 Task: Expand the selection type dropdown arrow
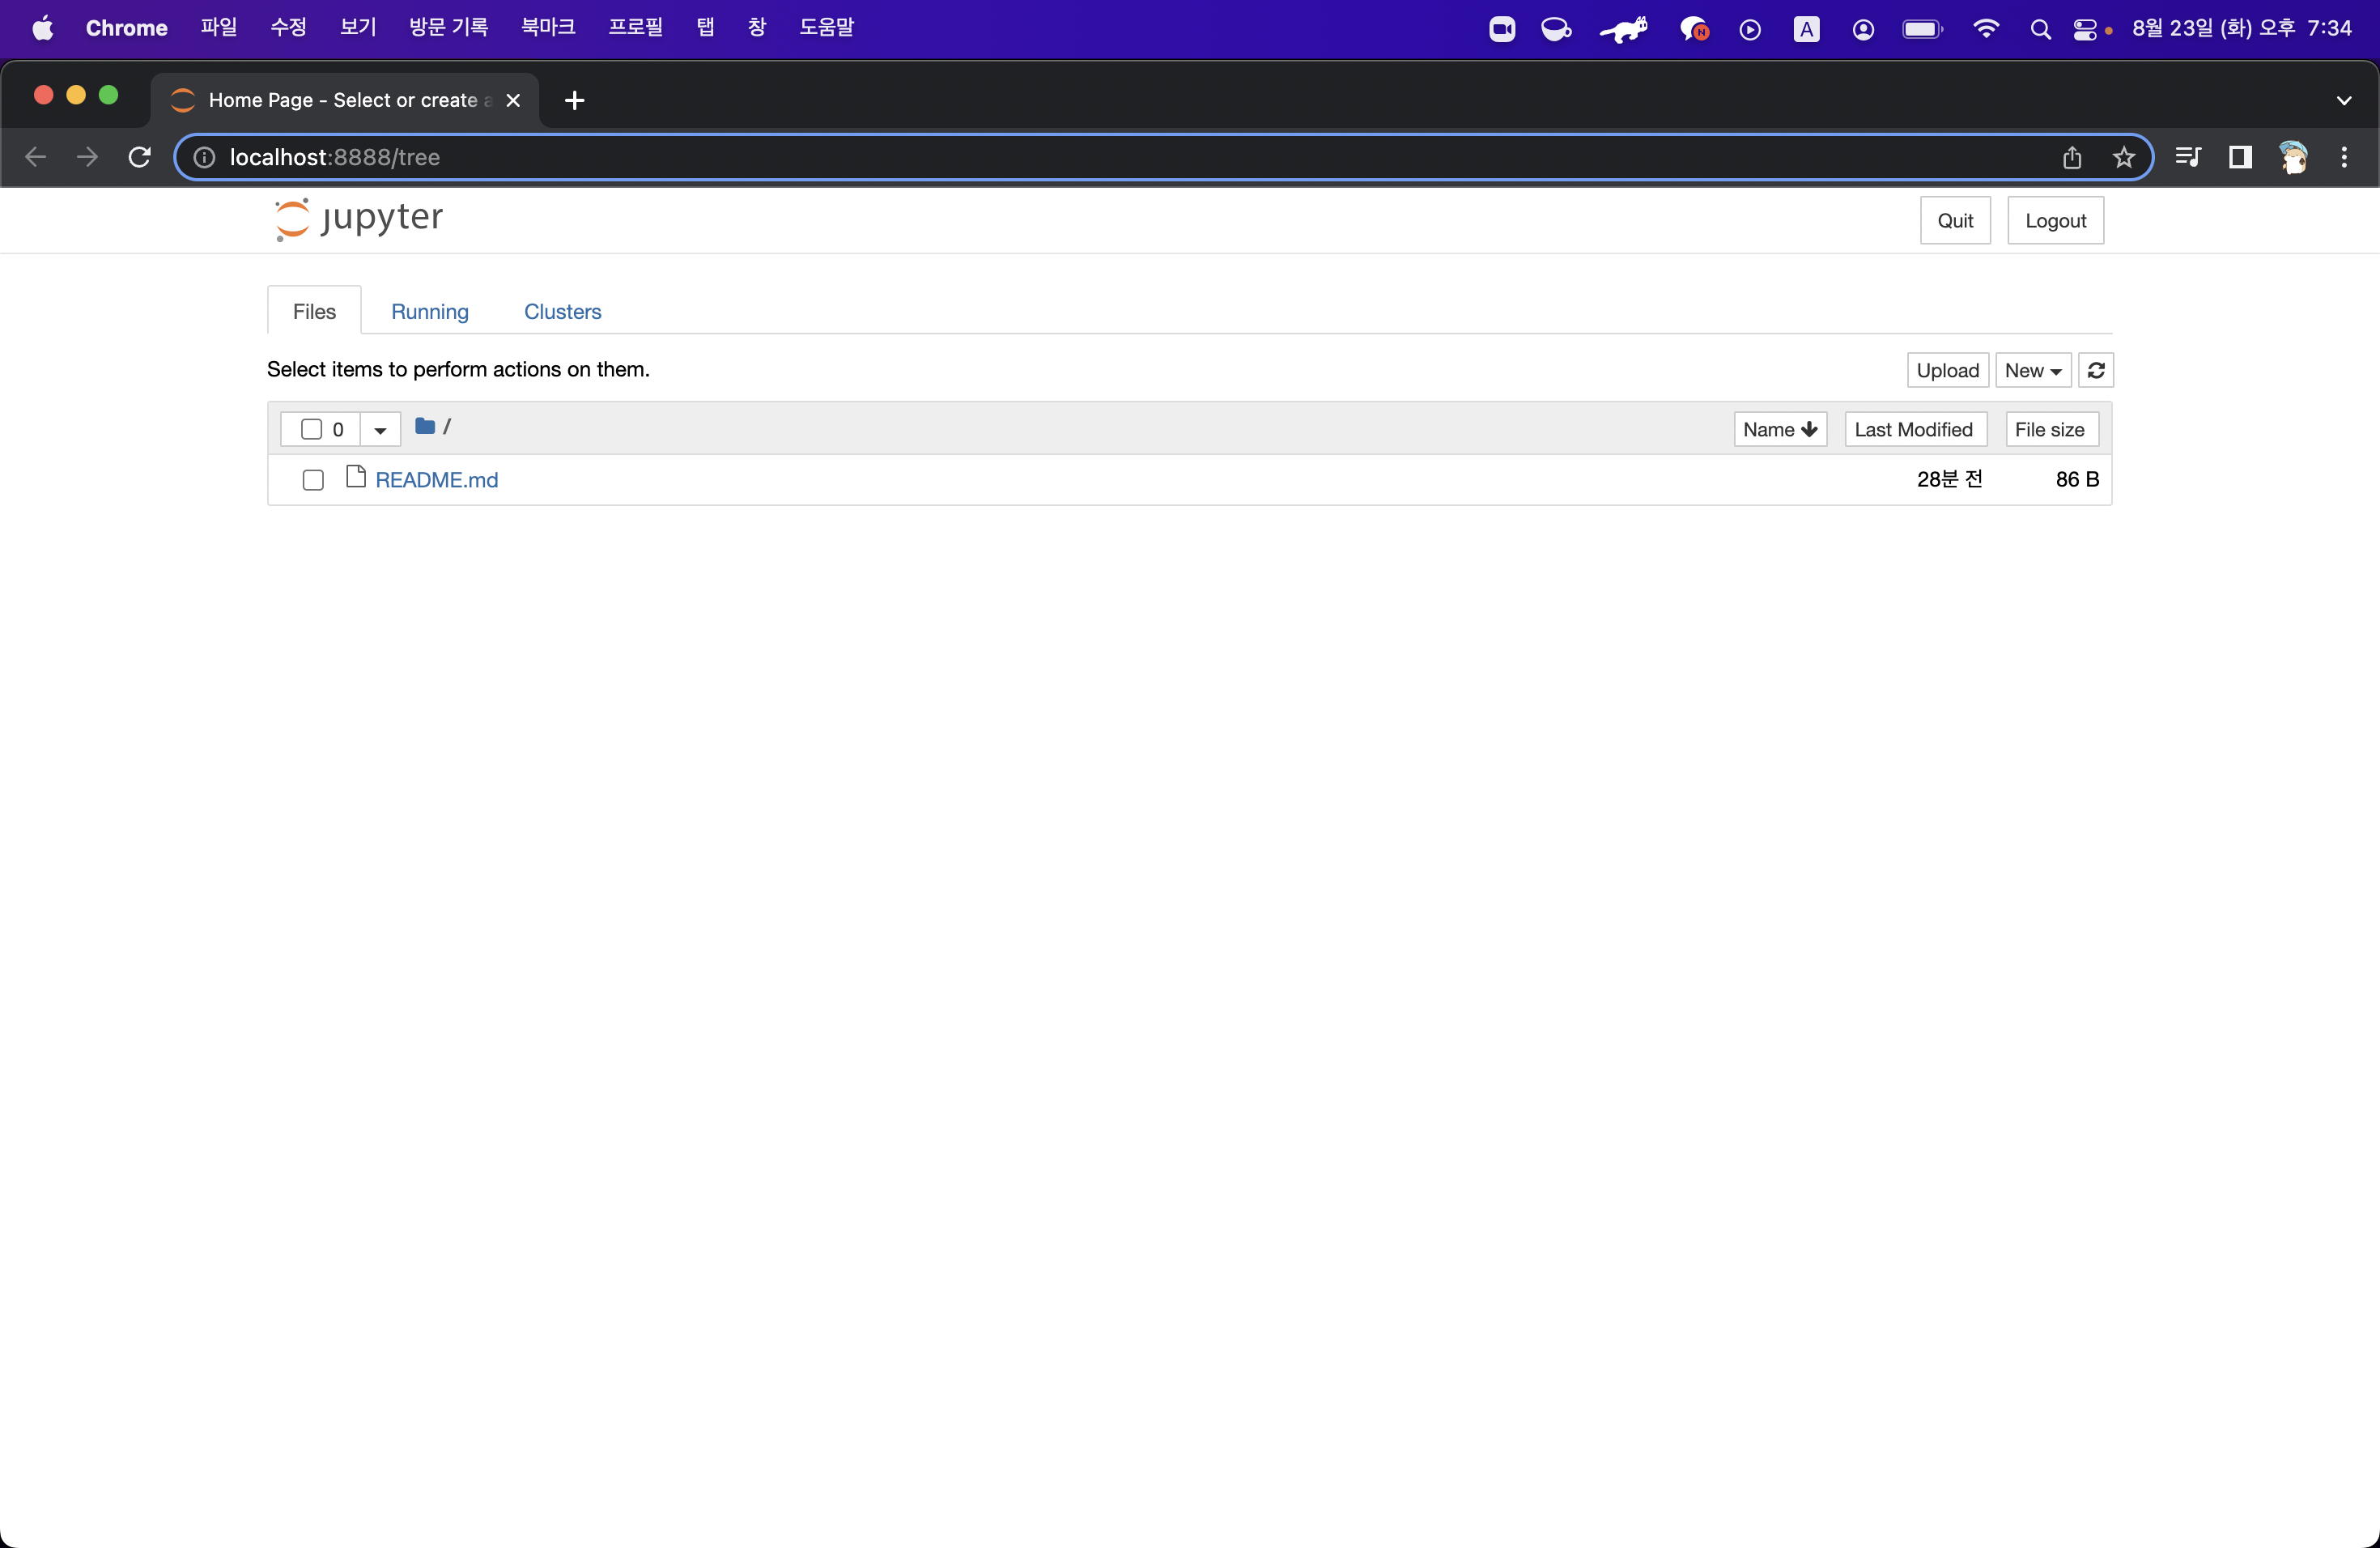(380, 430)
